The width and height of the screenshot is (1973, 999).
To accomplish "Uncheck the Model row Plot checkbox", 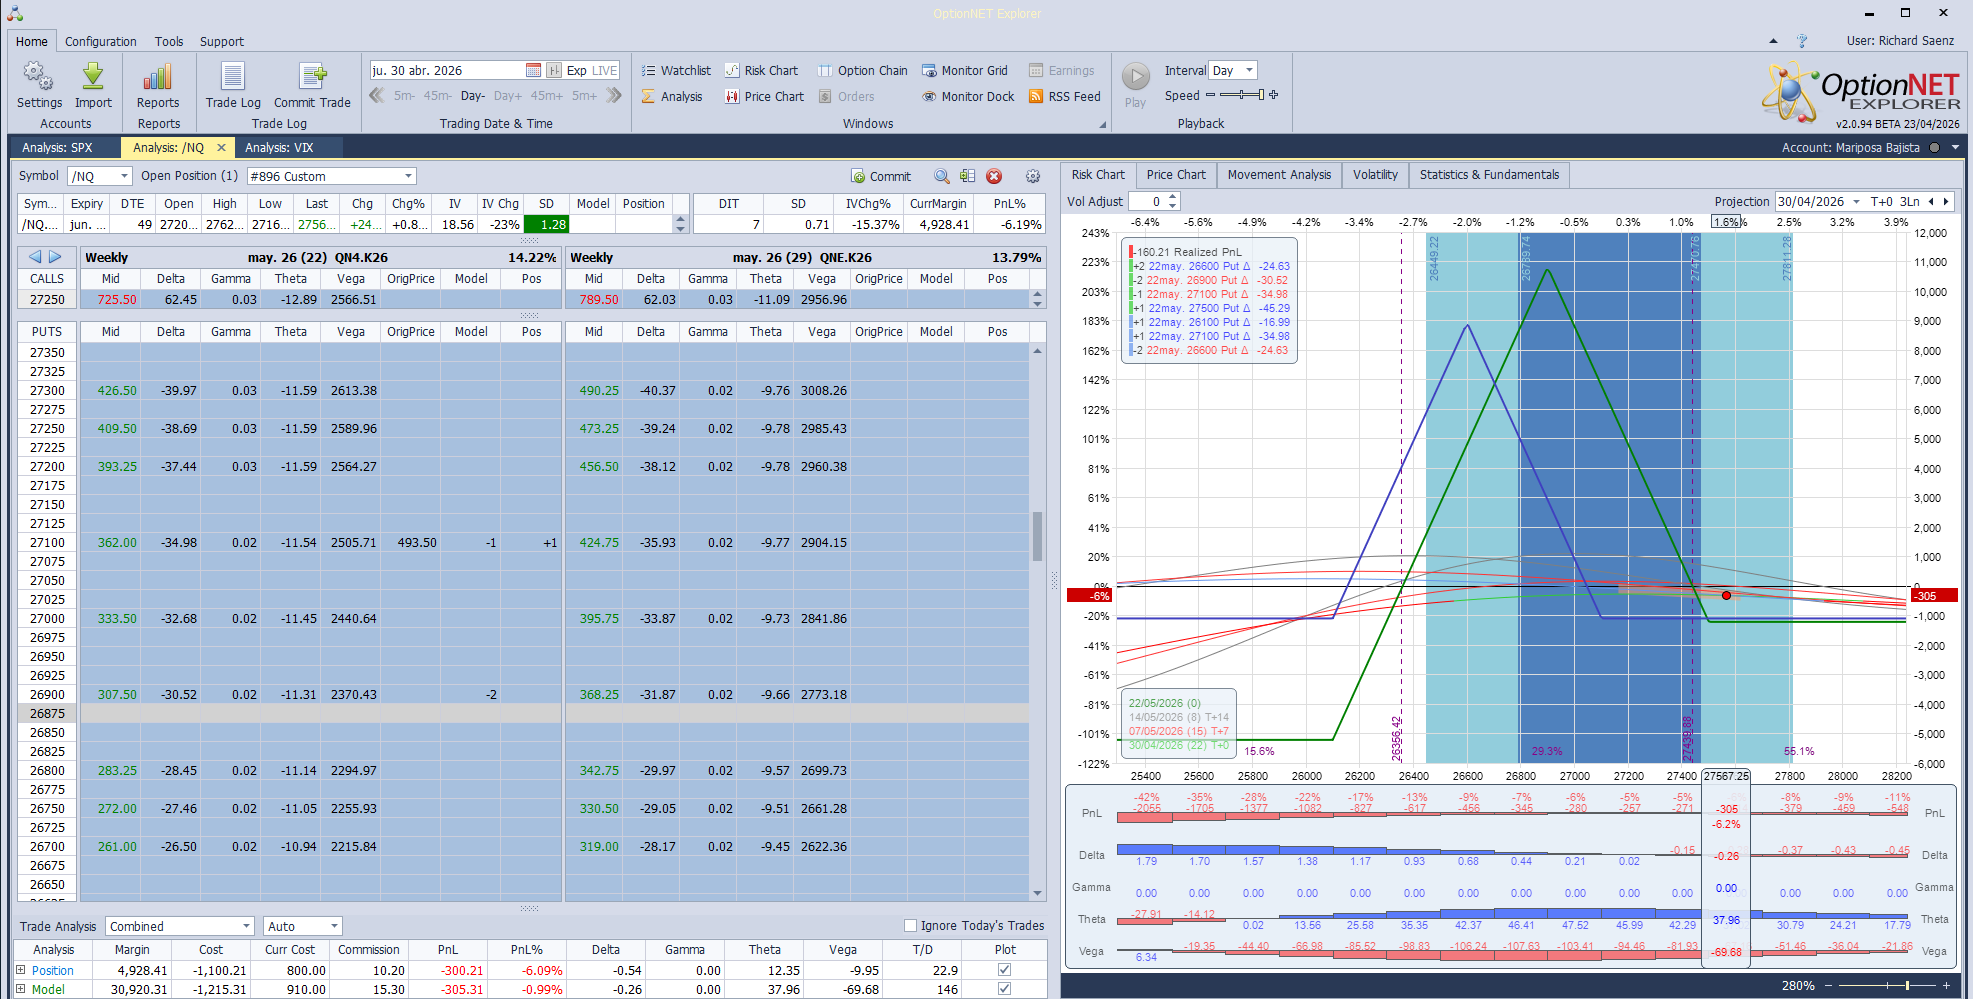I will (1004, 988).
